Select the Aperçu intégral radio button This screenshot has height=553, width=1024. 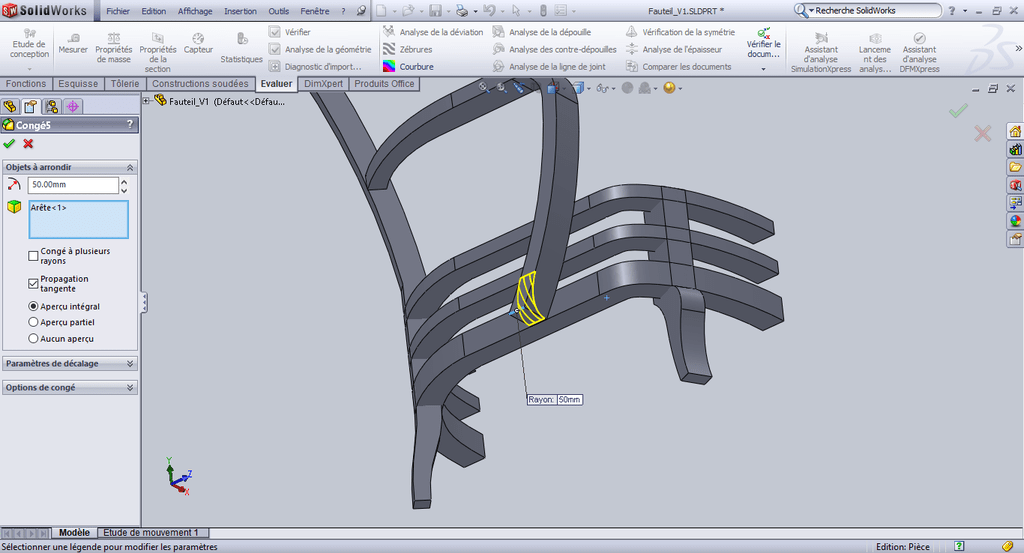click(x=33, y=306)
